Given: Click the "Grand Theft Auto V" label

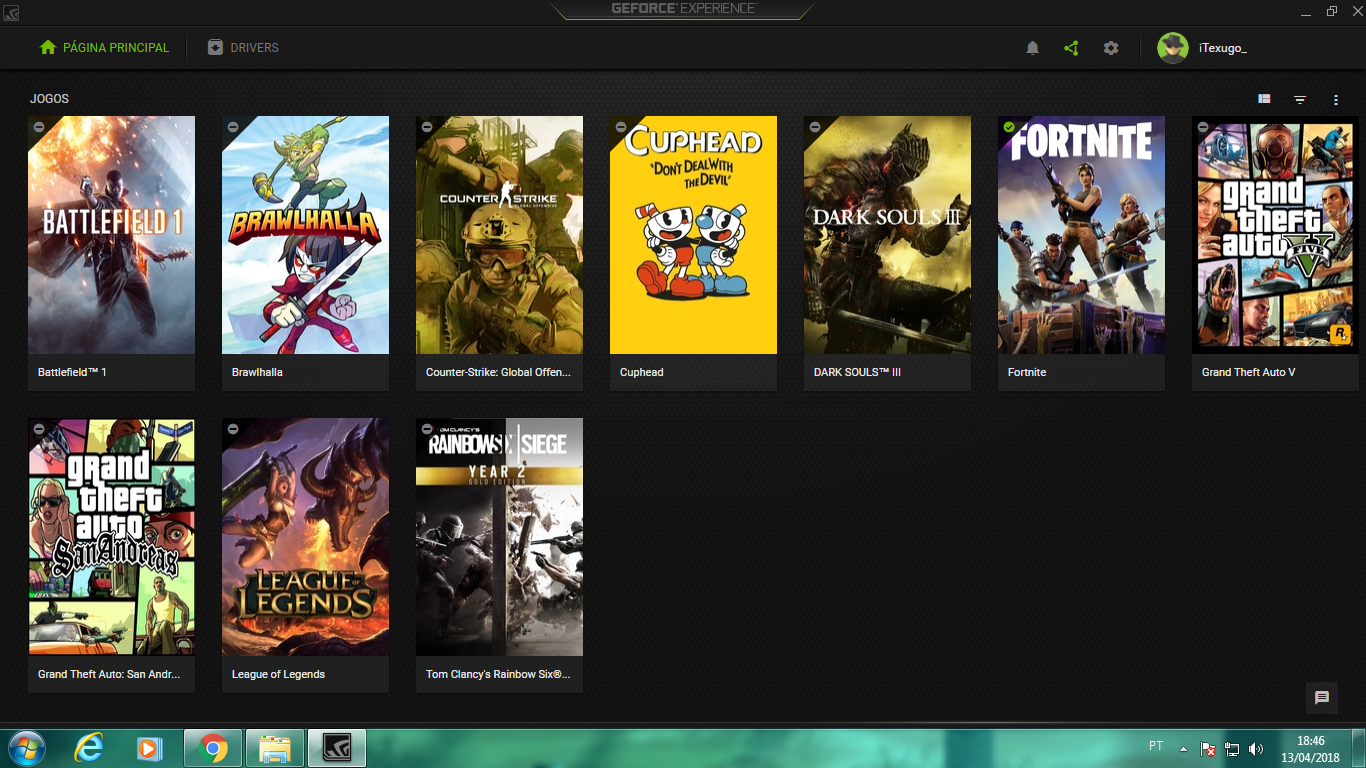Looking at the screenshot, I should (x=1248, y=372).
